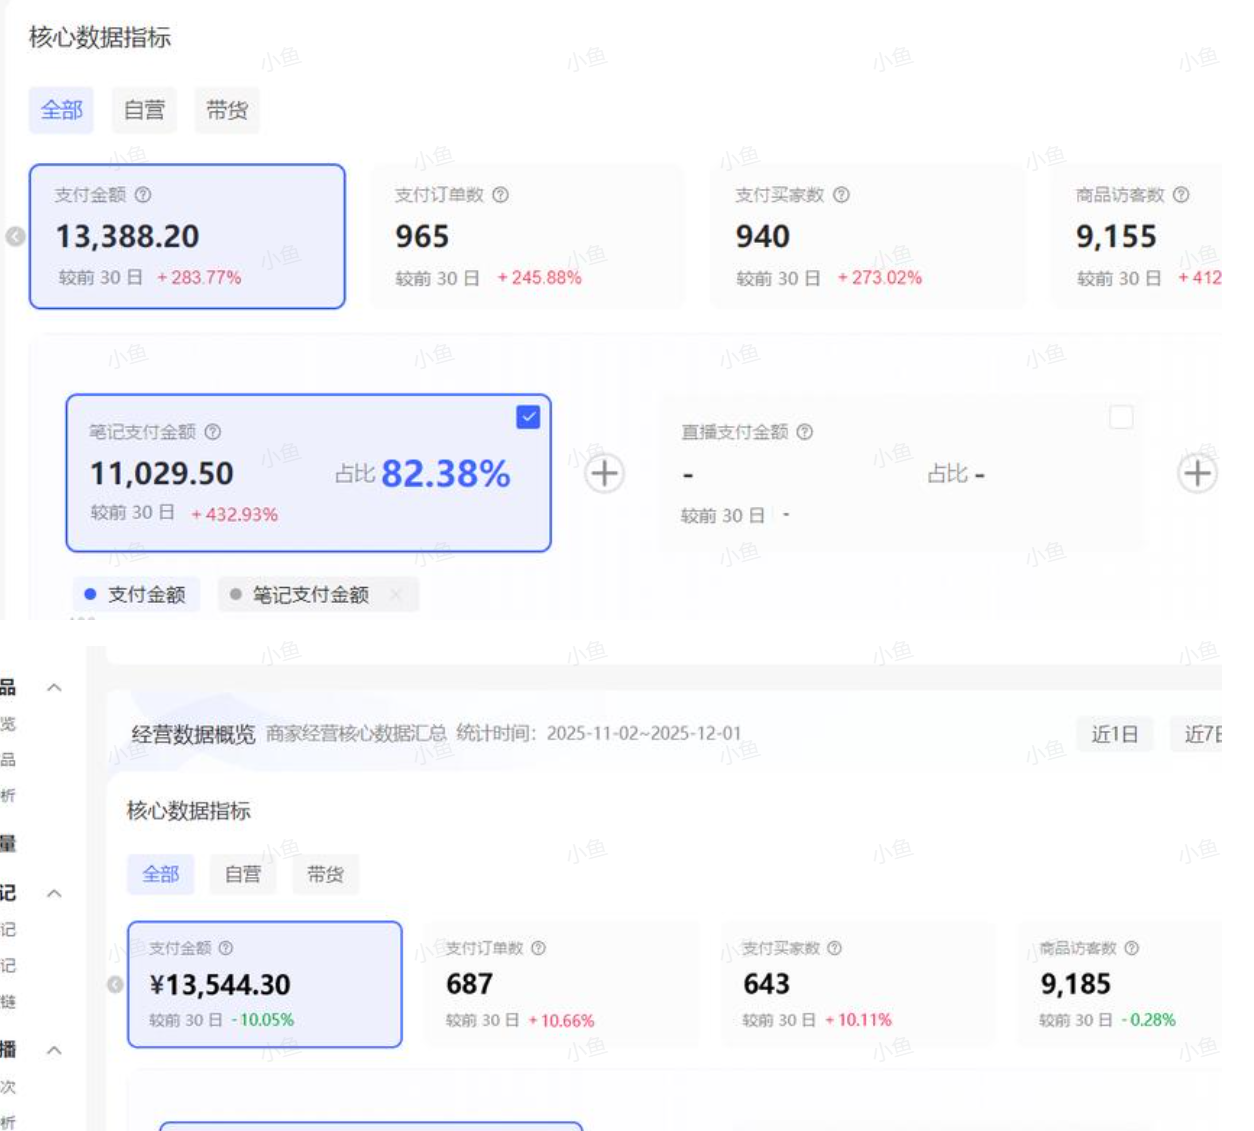
Task: Click the plus icon beside 直播支付金额 card
Action: pyautogui.click(x=1196, y=472)
